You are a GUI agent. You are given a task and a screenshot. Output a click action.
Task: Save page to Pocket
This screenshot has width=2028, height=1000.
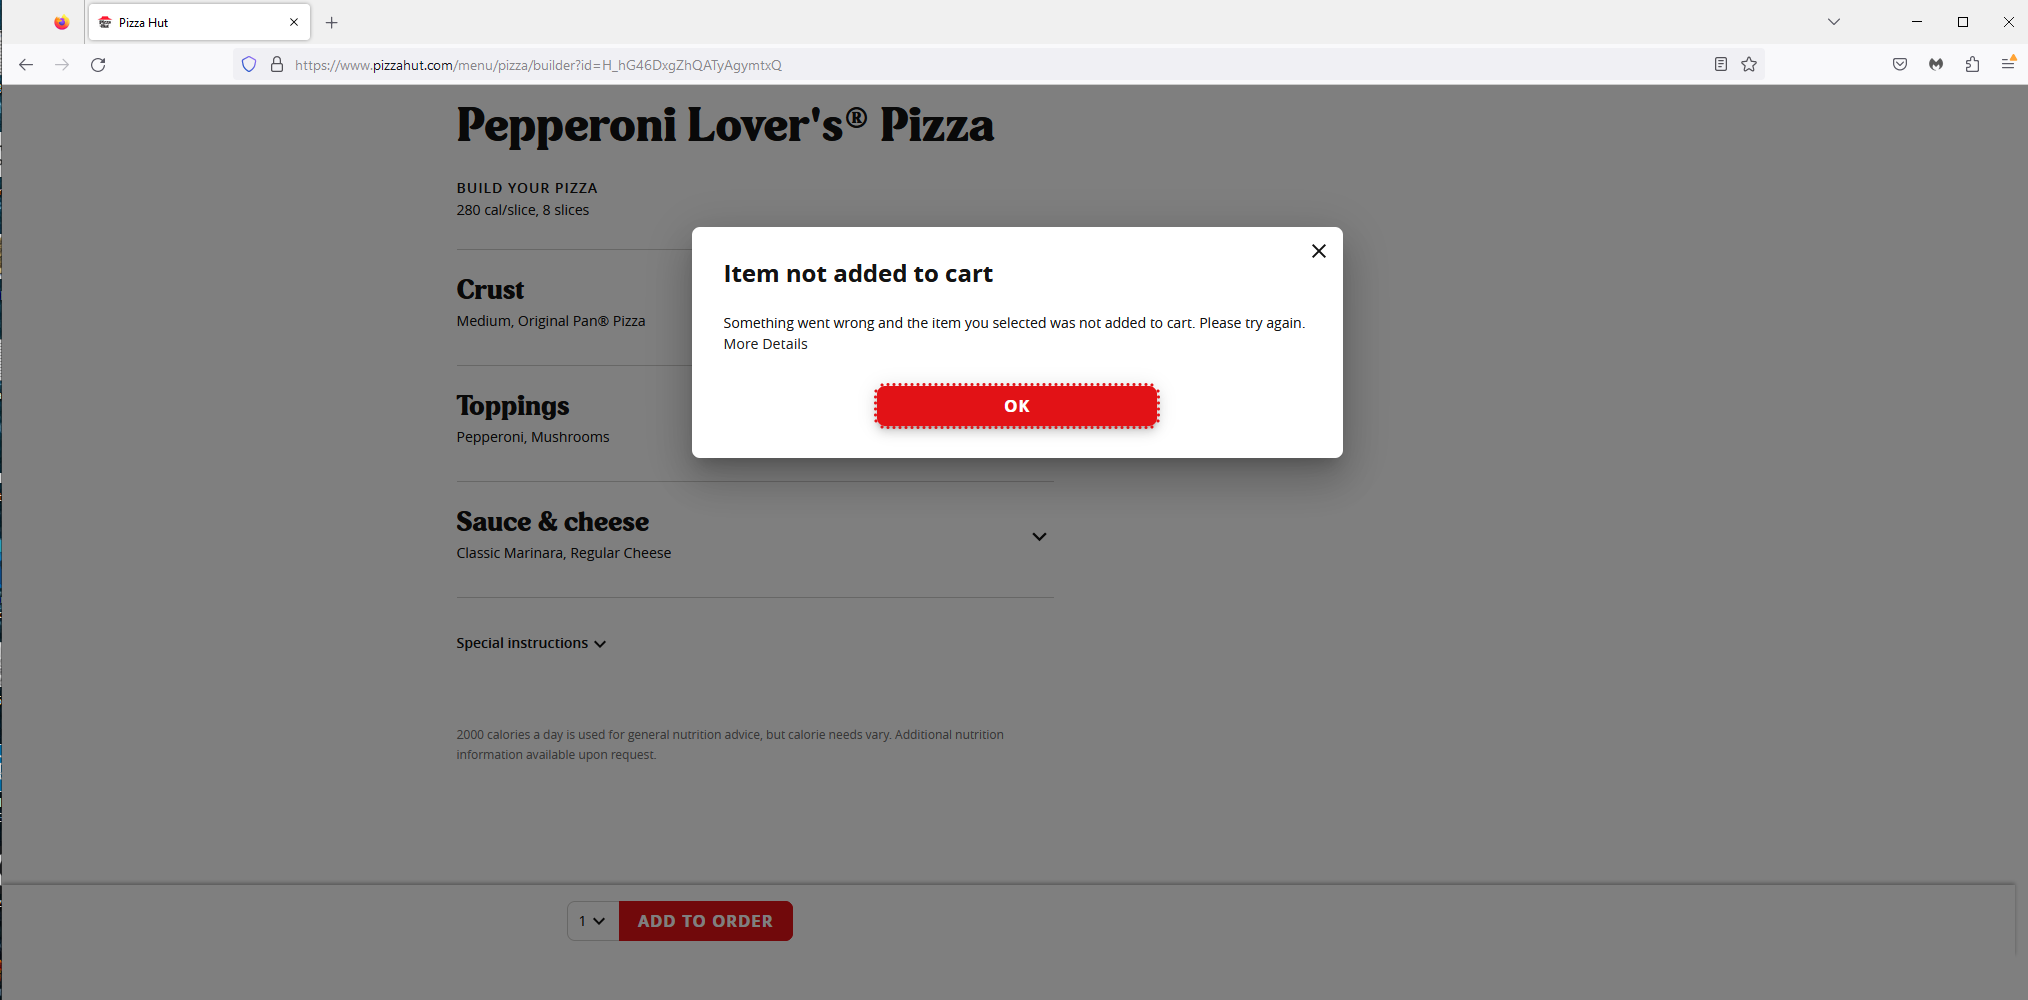[1900, 65]
